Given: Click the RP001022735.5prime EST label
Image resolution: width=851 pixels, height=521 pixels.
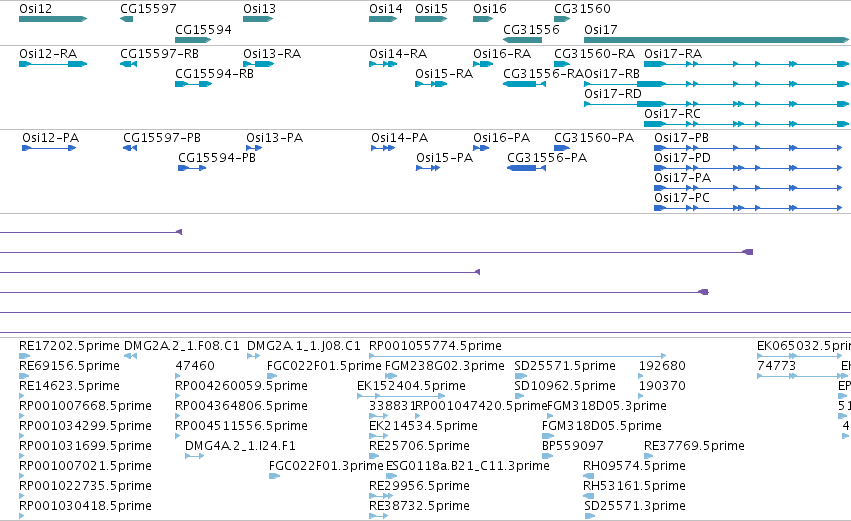Looking at the screenshot, I should point(85,486).
